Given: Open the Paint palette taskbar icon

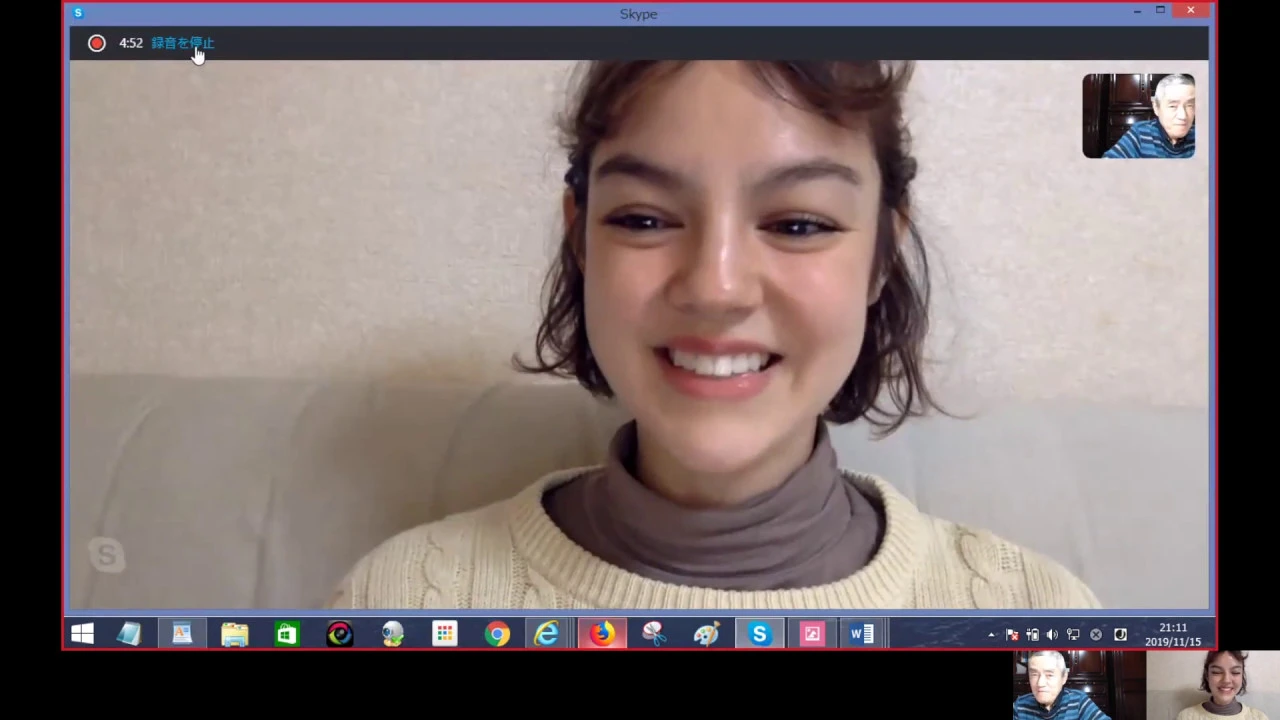Looking at the screenshot, I should tap(706, 634).
